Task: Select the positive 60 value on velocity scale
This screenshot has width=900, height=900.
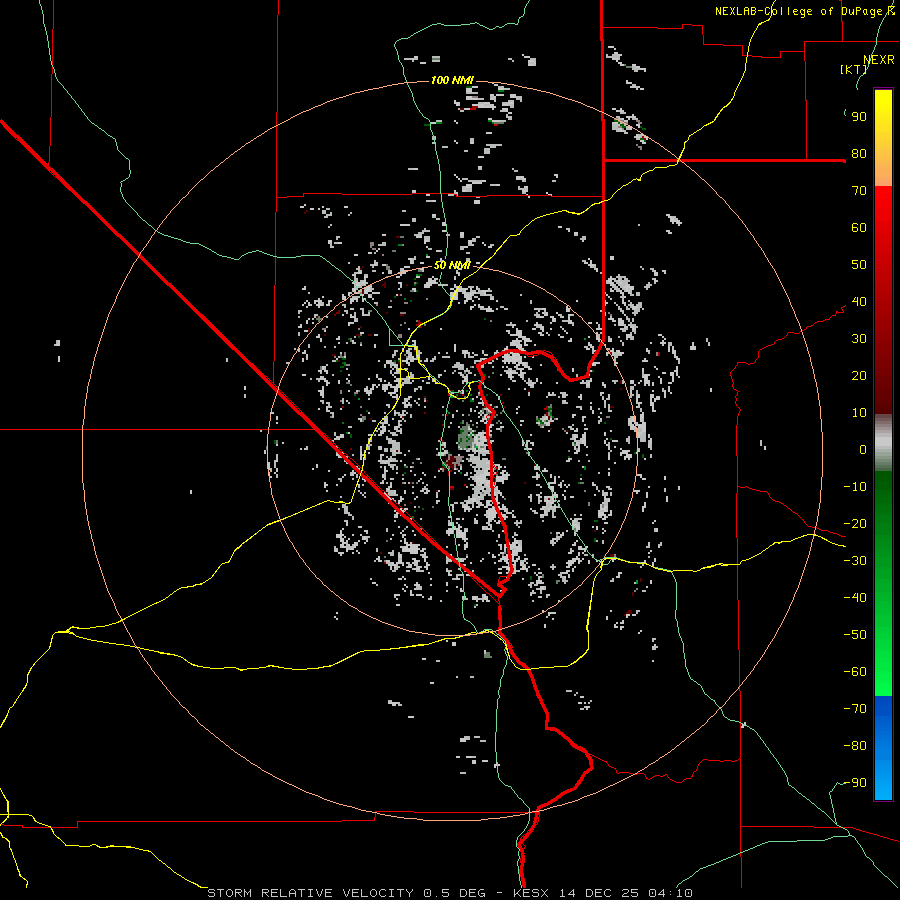Action: [859, 228]
